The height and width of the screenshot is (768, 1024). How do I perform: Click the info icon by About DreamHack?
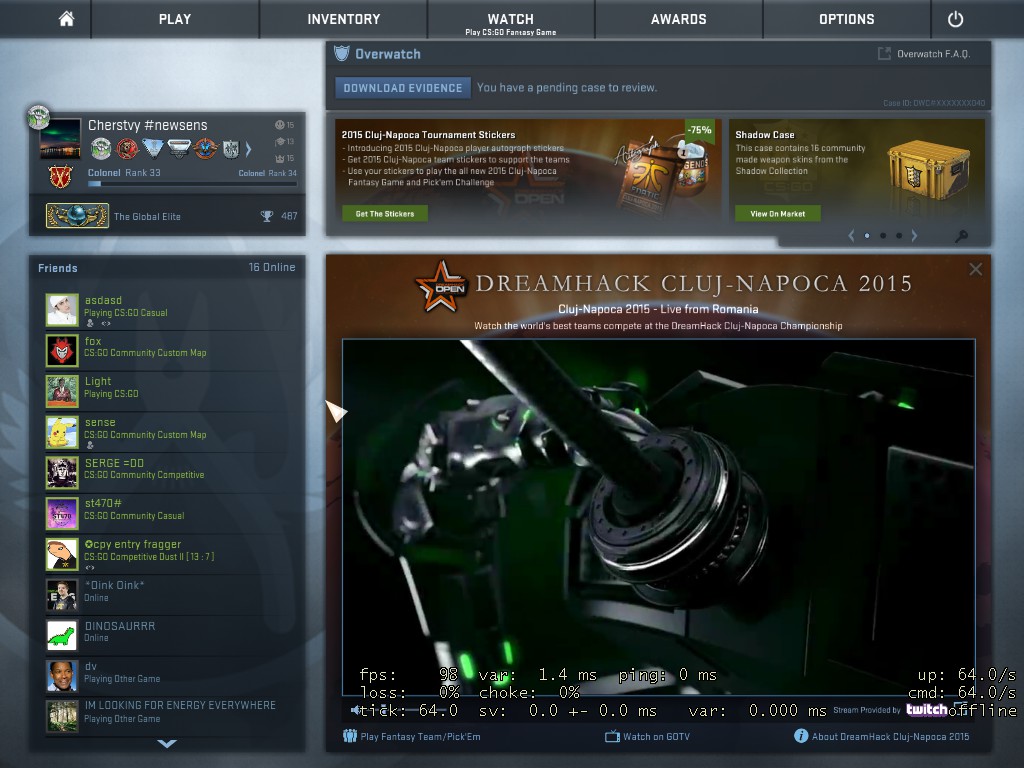(801, 736)
